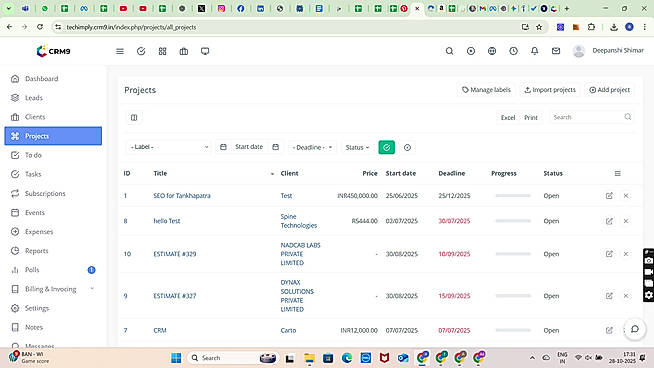The width and height of the screenshot is (654, 368).
Task: Open Settings in the sidebar
Action: (53, 308)
